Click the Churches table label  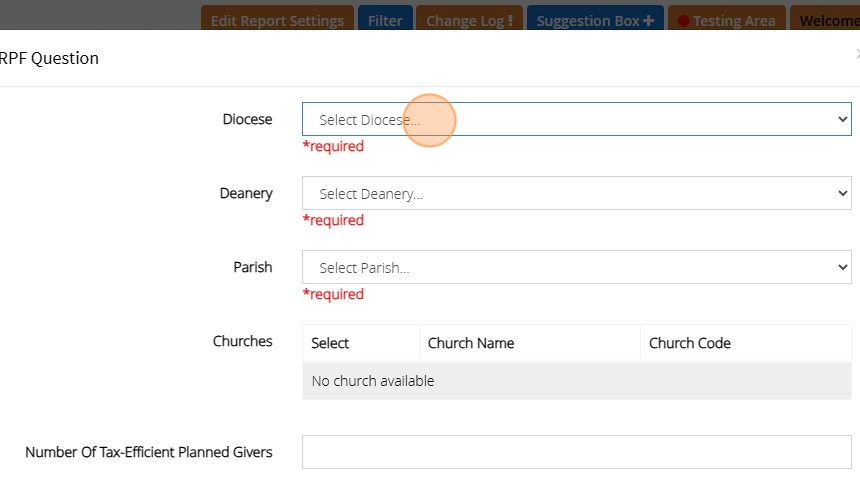point(242,341)
